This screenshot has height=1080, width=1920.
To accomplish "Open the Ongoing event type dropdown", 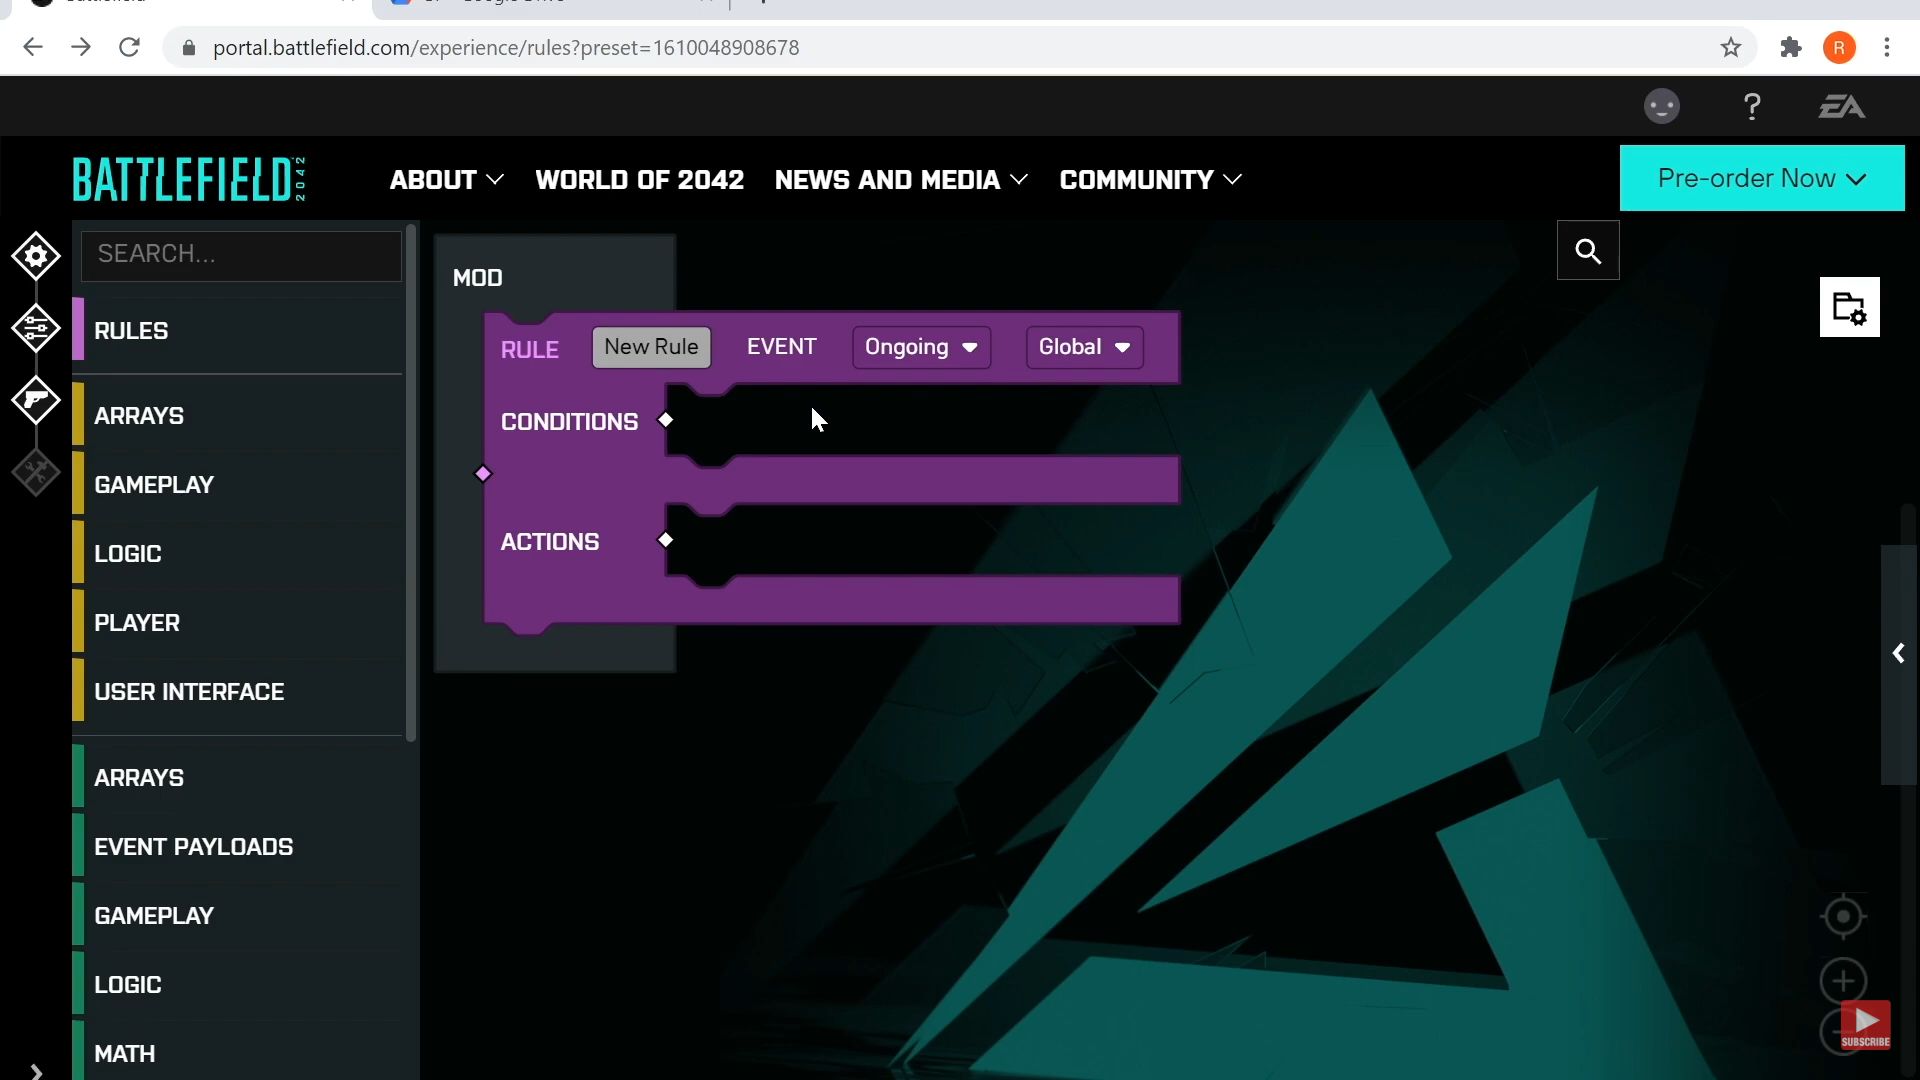I will pos(921,347).
